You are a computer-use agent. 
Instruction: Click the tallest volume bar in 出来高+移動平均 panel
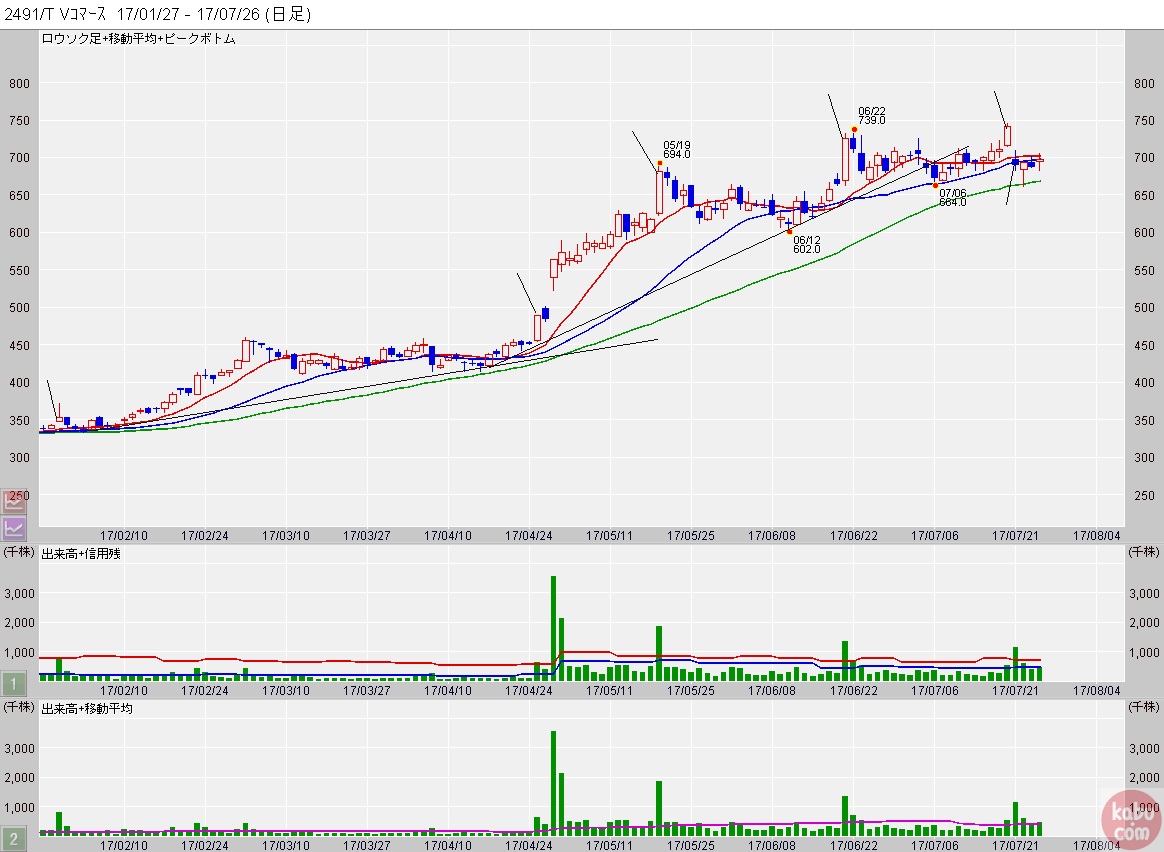coord(553,782)
